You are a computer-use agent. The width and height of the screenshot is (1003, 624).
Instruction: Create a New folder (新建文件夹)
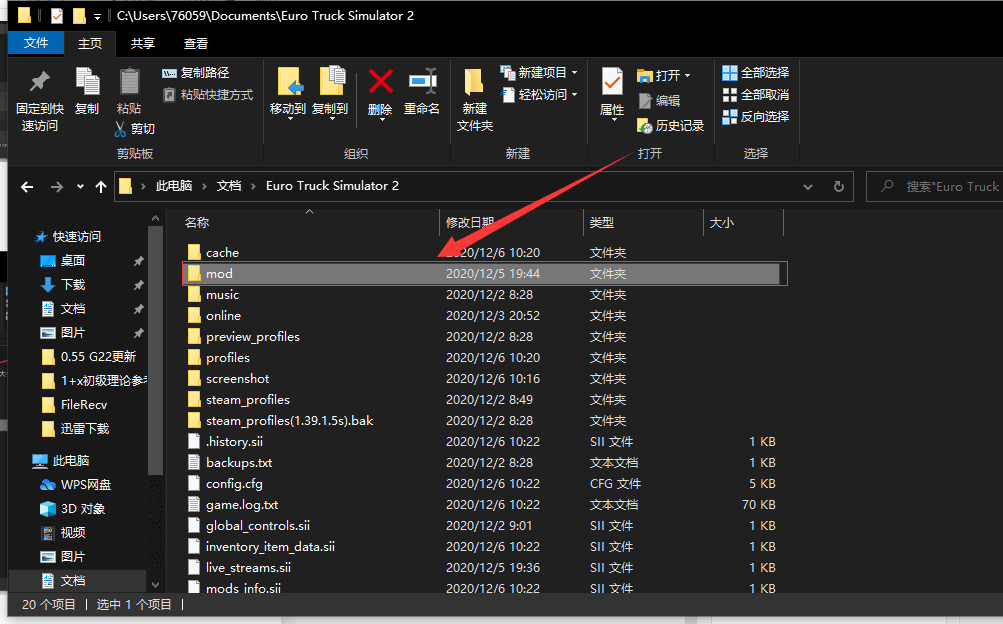[475, 100]
